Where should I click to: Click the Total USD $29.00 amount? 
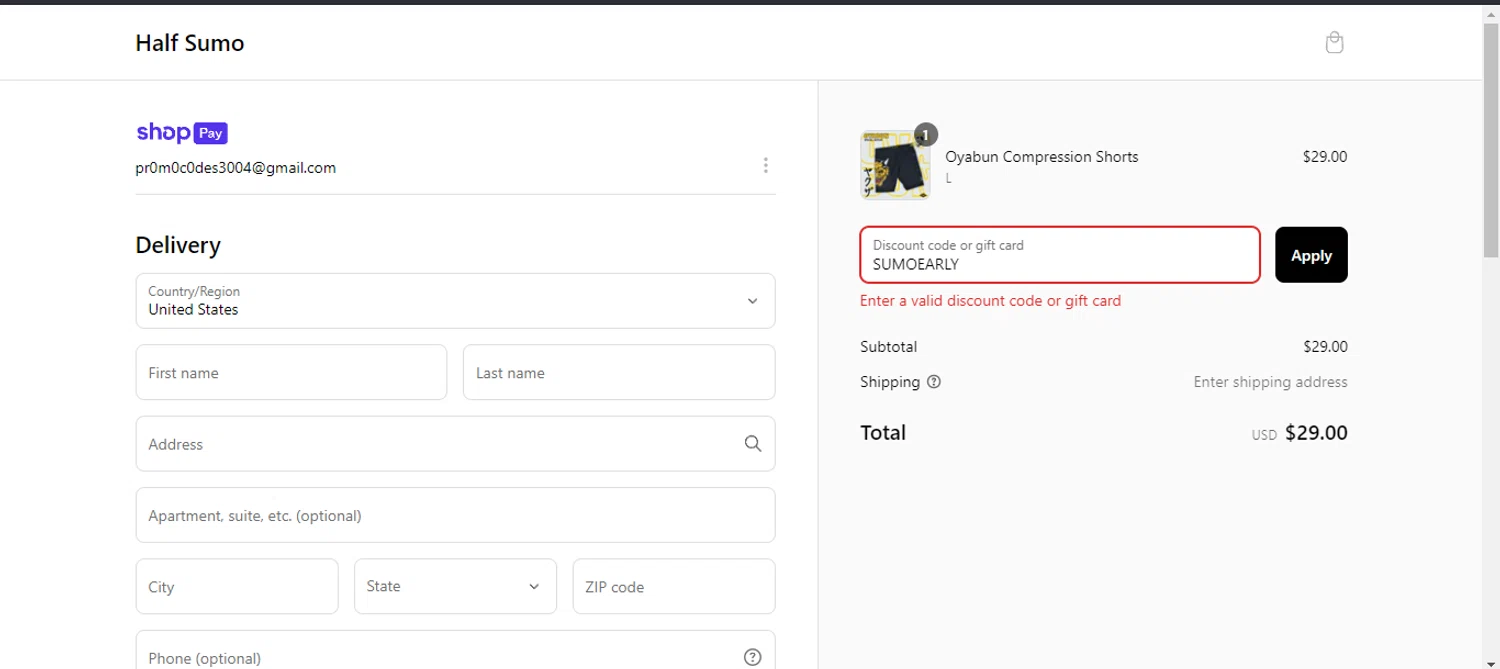pyautogui.click(x=1299, y=433)
